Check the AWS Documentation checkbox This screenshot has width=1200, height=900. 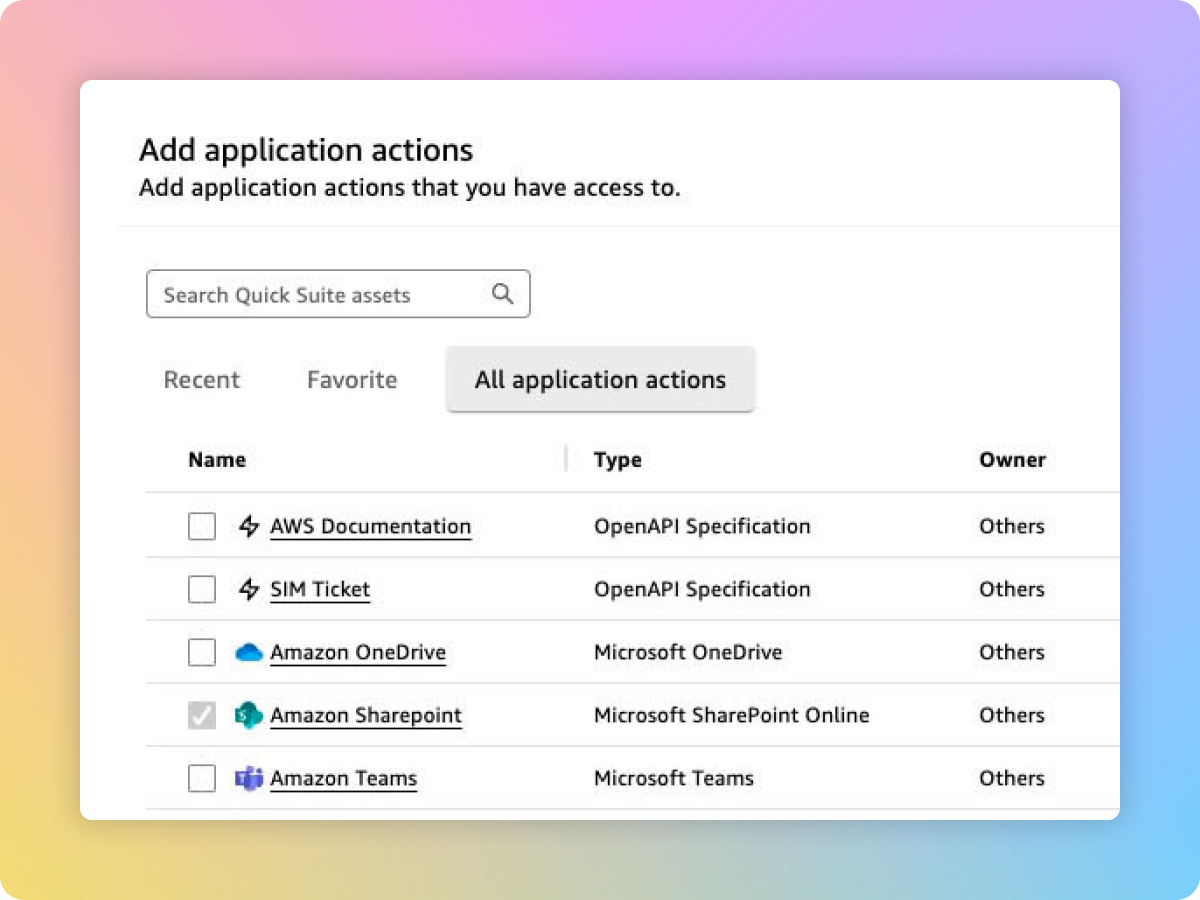(202, 526)
